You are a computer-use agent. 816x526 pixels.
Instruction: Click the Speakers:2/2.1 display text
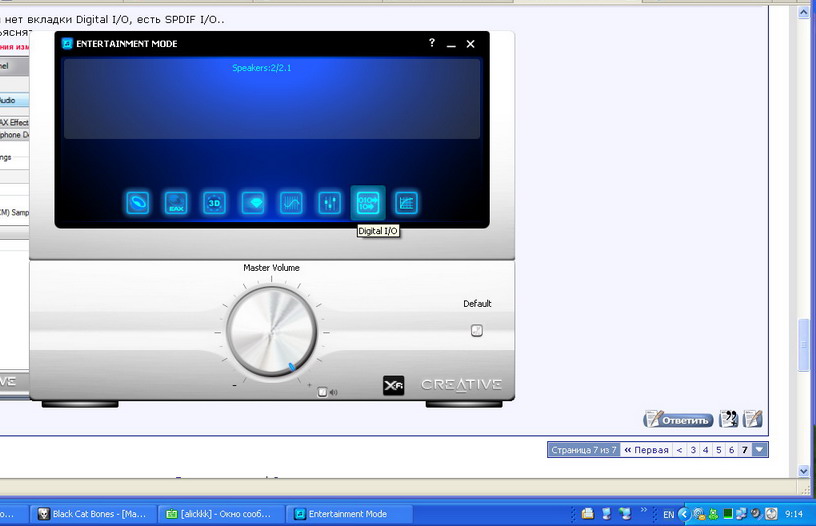[262, 68]
